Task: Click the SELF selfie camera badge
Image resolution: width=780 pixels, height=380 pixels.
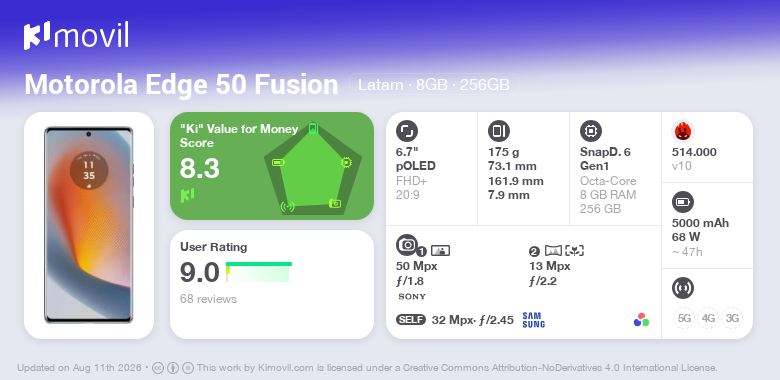Action: pyautogui.click(x=411, y=320)
